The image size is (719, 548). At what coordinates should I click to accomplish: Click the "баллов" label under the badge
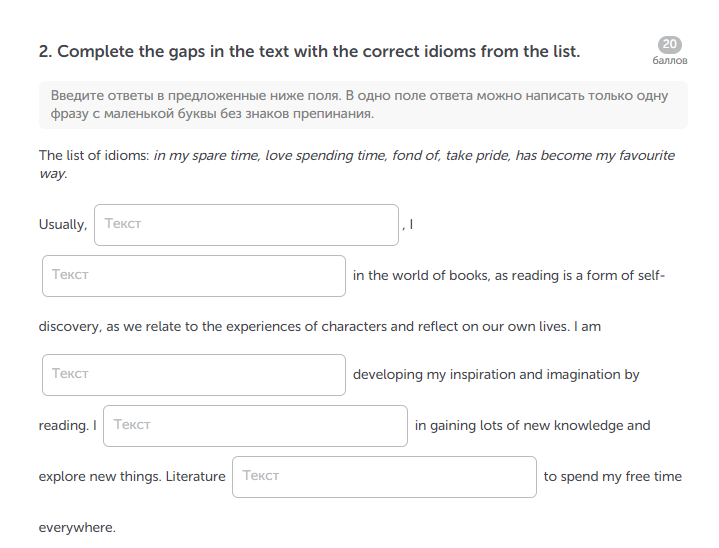click(670, 61)
